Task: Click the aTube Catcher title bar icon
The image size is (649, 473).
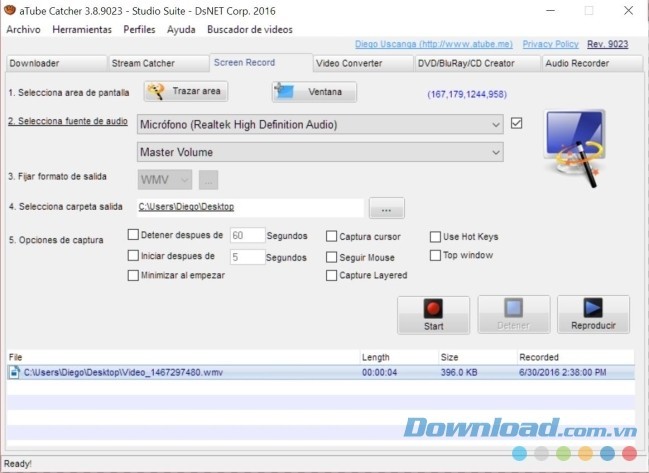Action: point(11,10)
